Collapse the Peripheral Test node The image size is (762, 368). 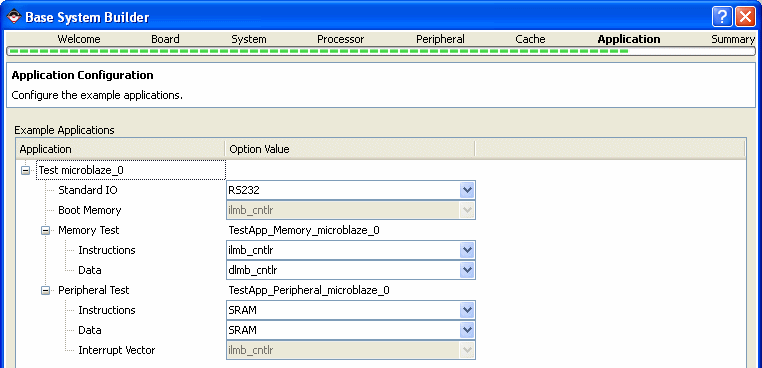(x=45, y=290)
